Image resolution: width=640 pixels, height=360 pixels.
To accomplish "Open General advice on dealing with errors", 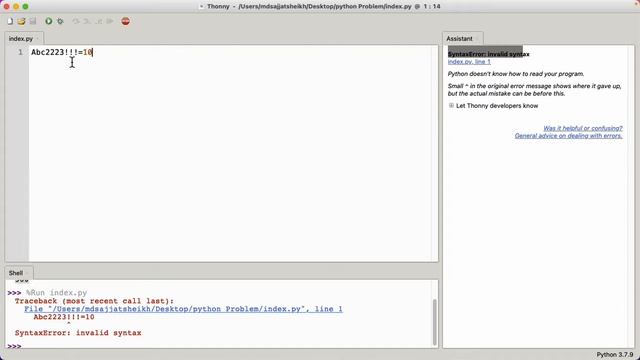I will click(x=568, y=136).
